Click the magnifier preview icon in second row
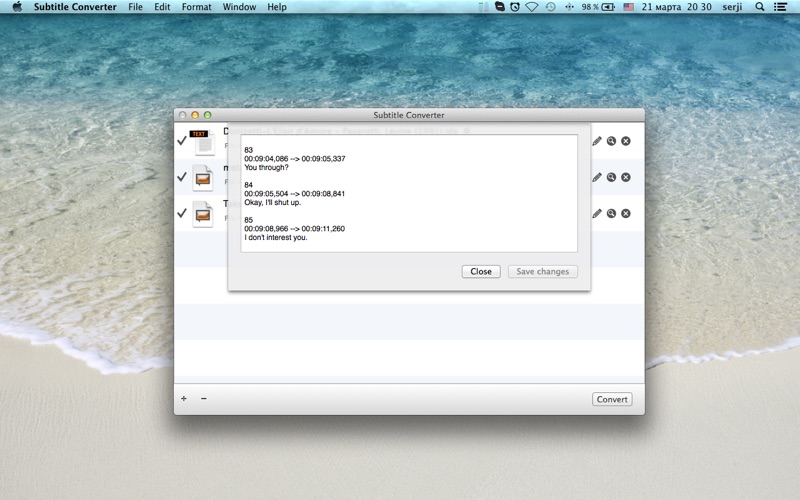800x500 pixels. tap(611, 177)
